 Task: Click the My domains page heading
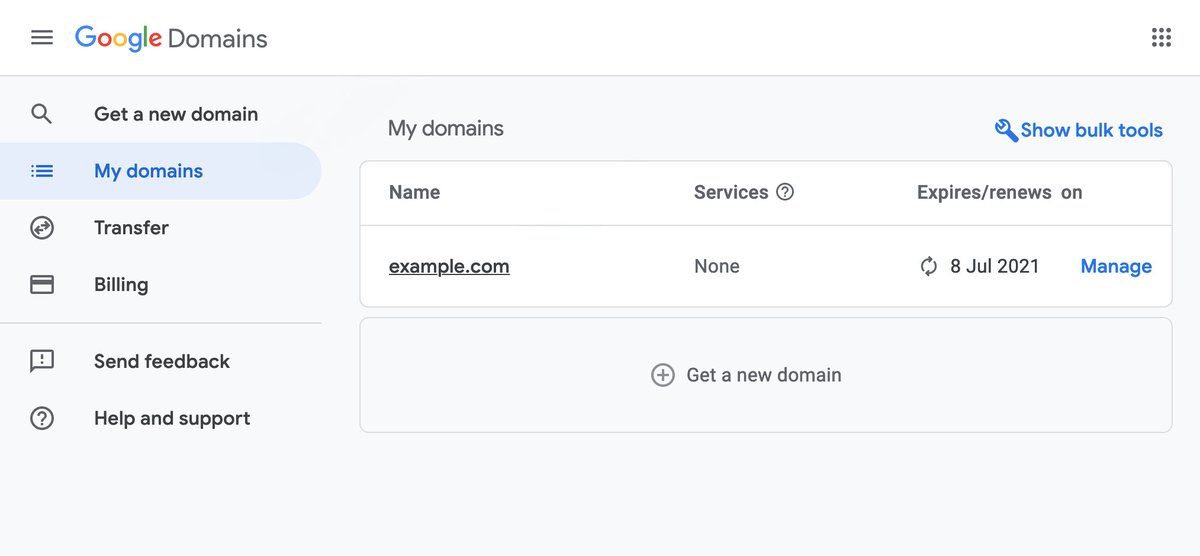click(446, 129)
